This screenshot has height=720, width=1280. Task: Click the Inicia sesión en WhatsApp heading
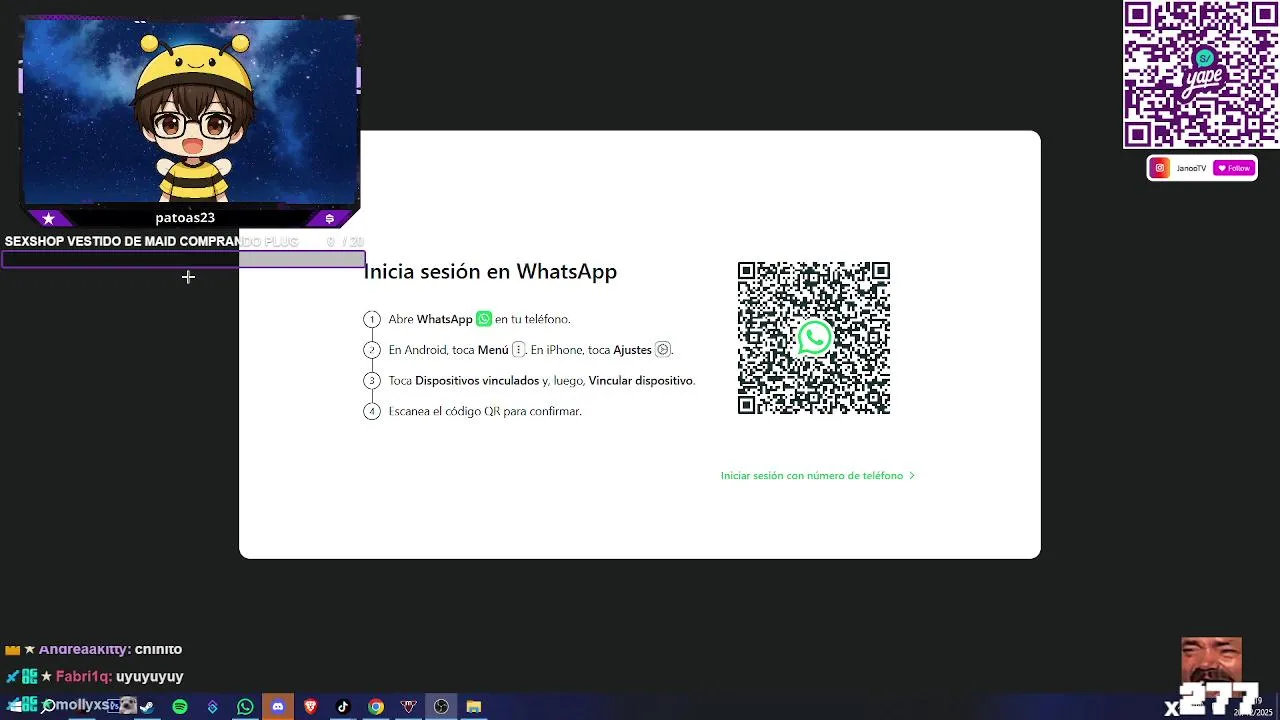(490, 271)
